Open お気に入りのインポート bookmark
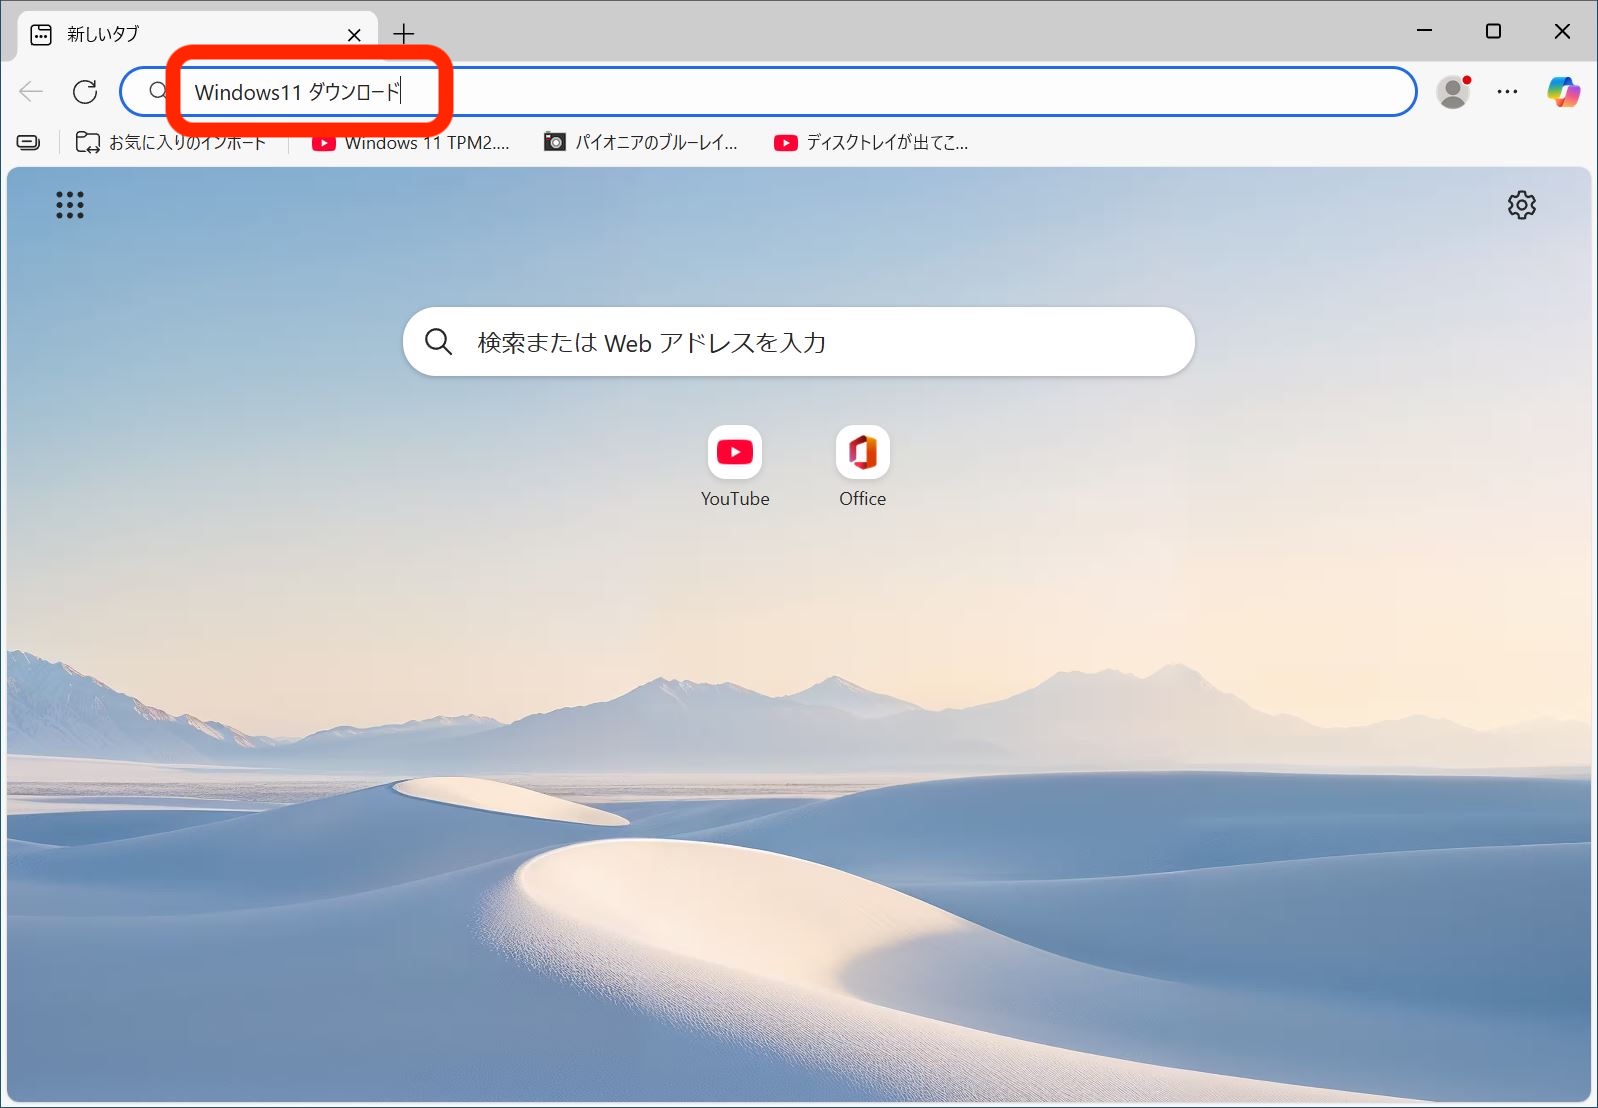The image size is (1598, 1108). tap(172, 143)
